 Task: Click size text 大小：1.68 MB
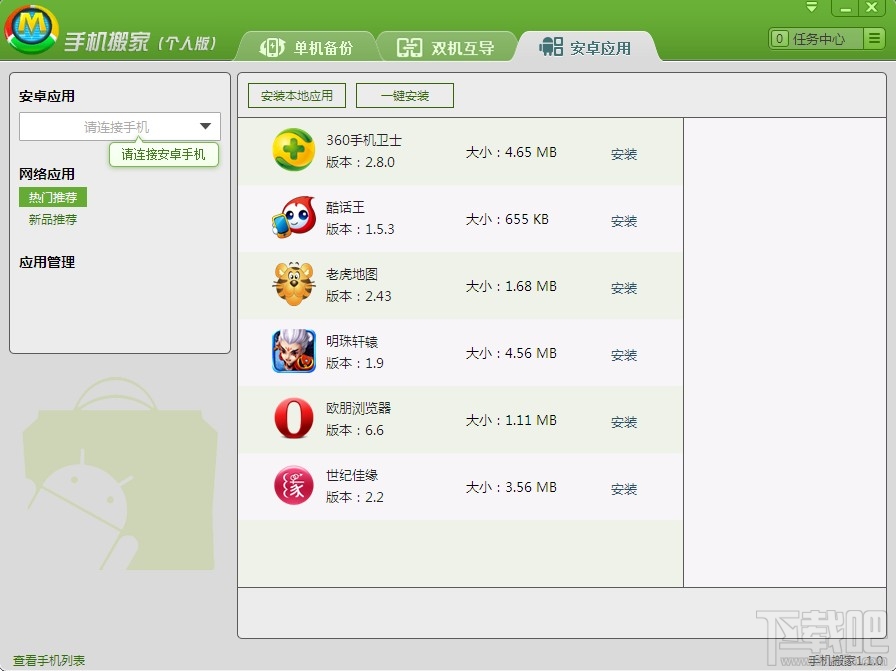(511, 286)
